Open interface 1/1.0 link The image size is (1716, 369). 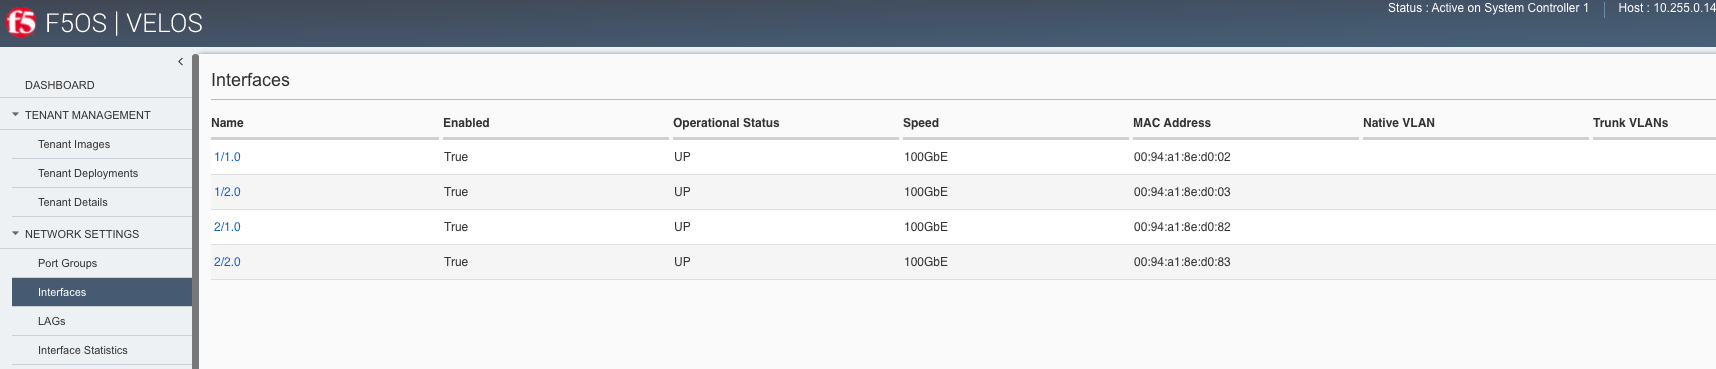(227, 157)
